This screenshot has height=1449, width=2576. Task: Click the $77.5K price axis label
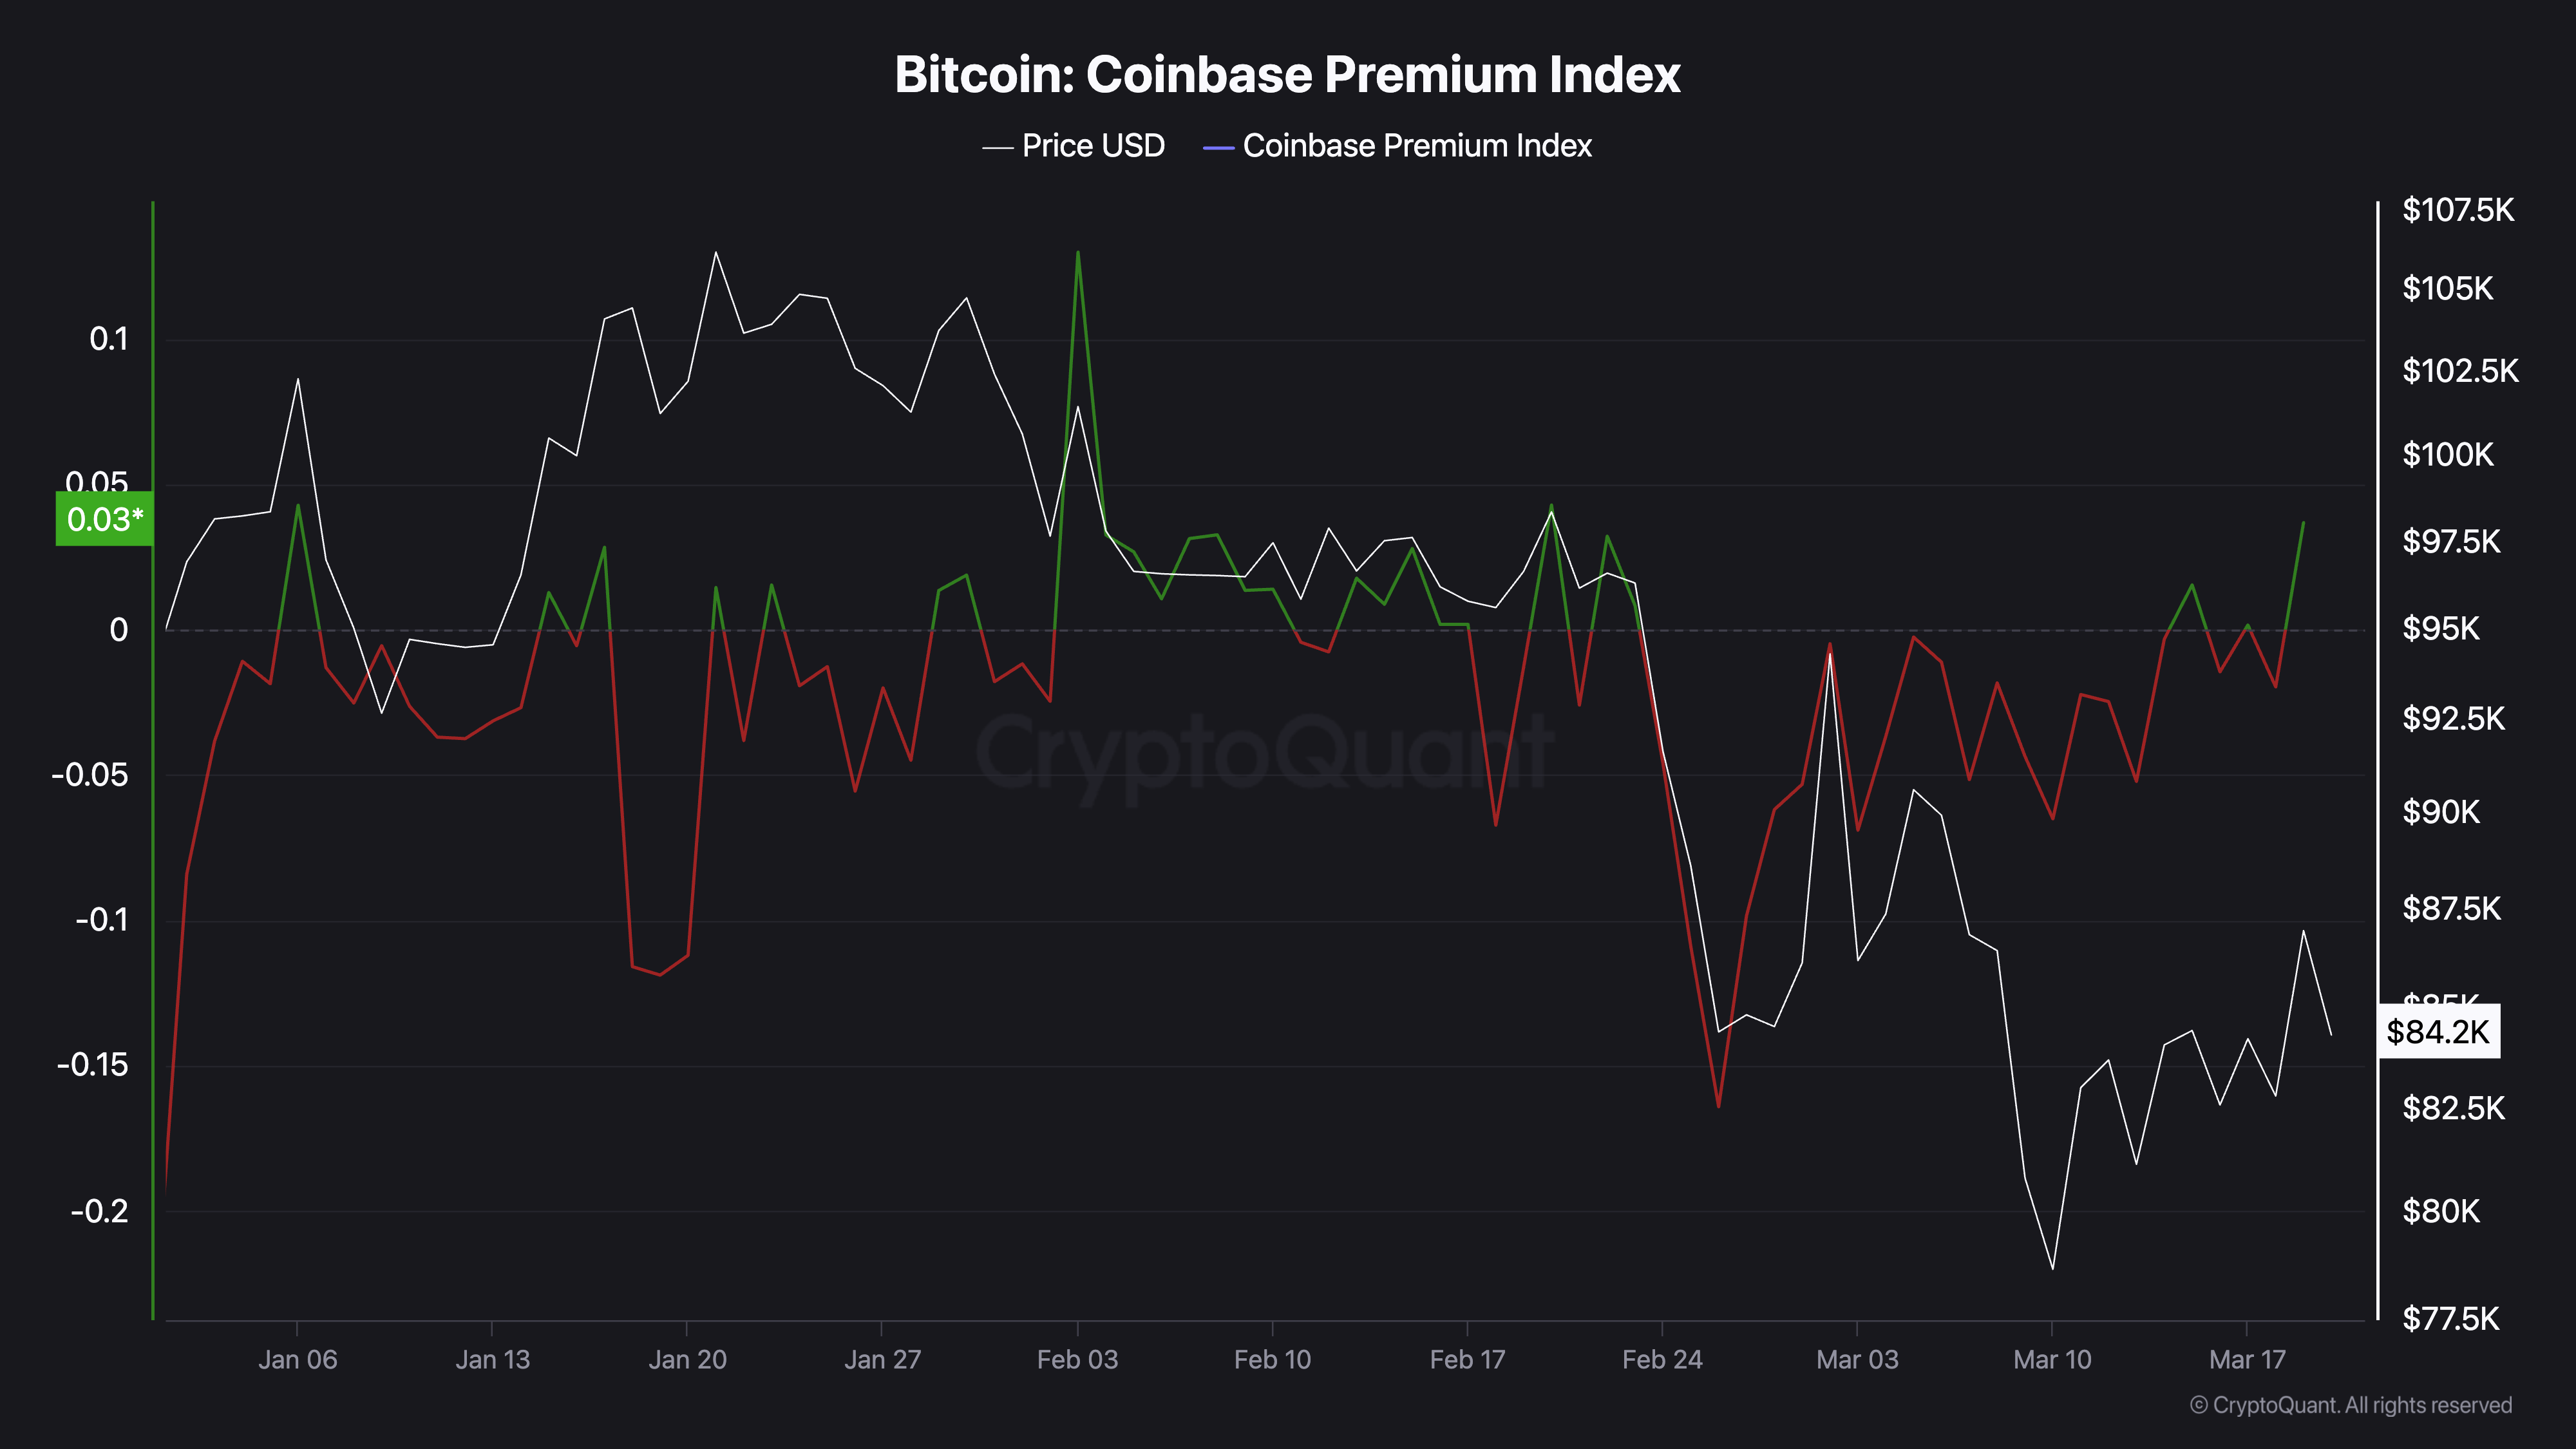[2450, 1318]
